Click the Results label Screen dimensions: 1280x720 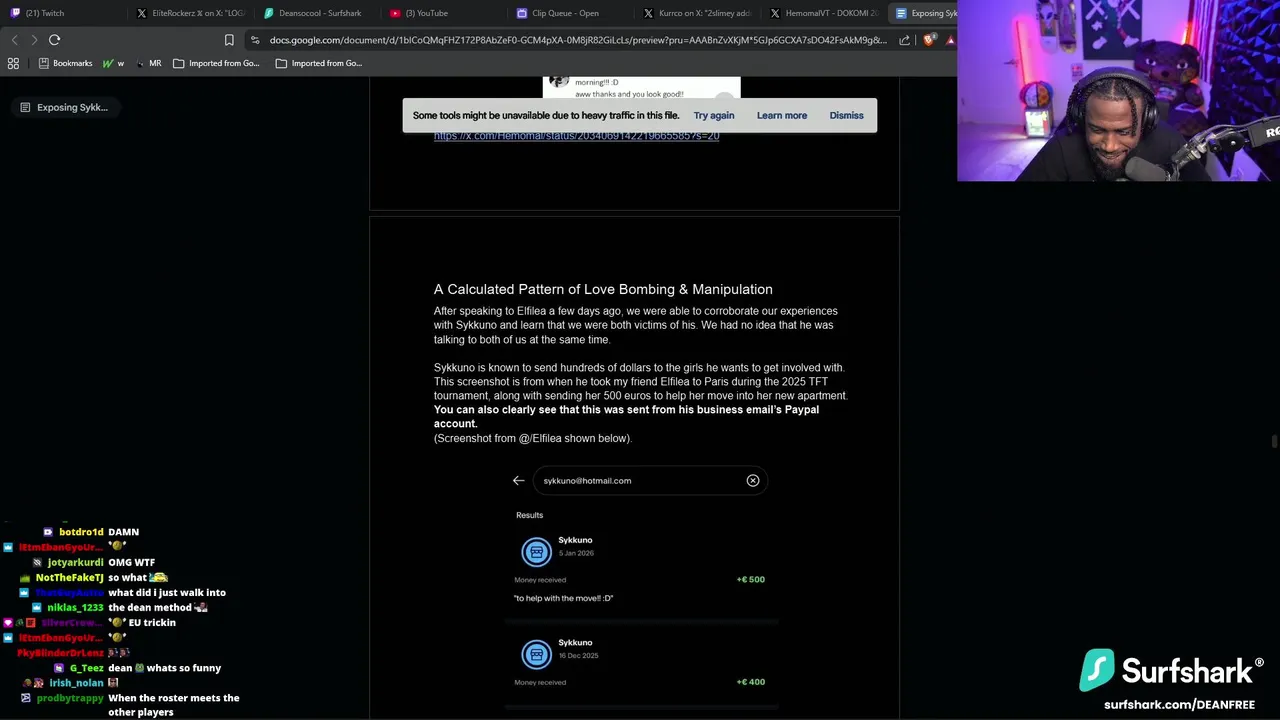(x=530, y=515)
